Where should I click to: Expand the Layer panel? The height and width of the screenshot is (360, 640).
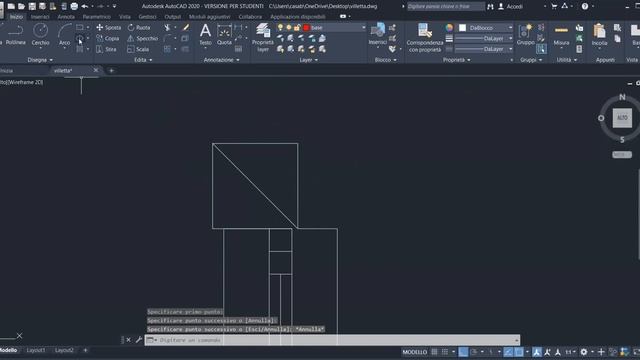308,60
